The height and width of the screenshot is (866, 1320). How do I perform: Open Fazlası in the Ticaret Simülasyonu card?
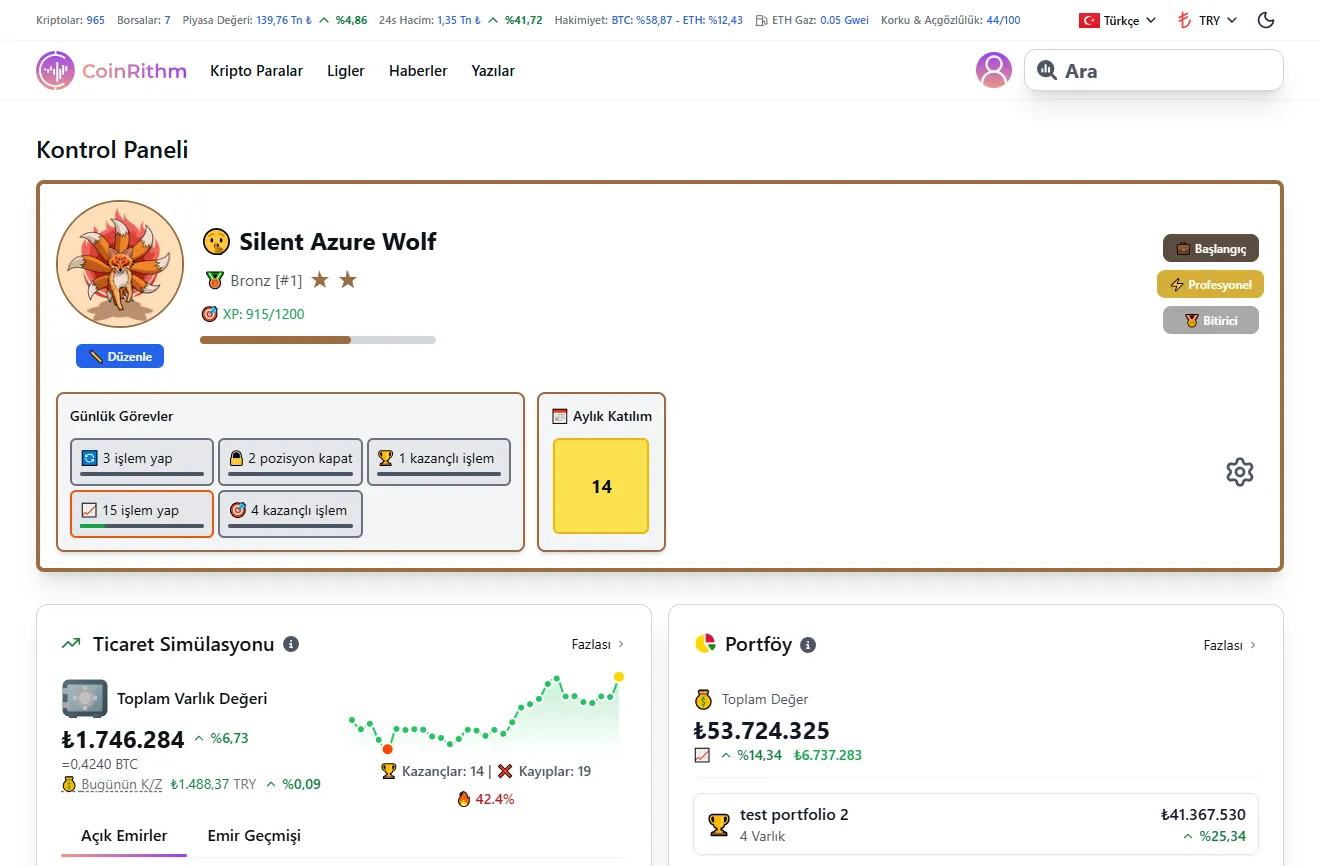[x=597, y=644]
